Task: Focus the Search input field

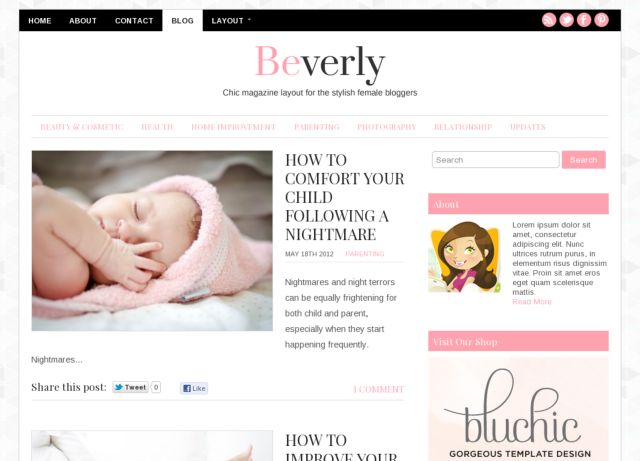Action: pos(496,160)
